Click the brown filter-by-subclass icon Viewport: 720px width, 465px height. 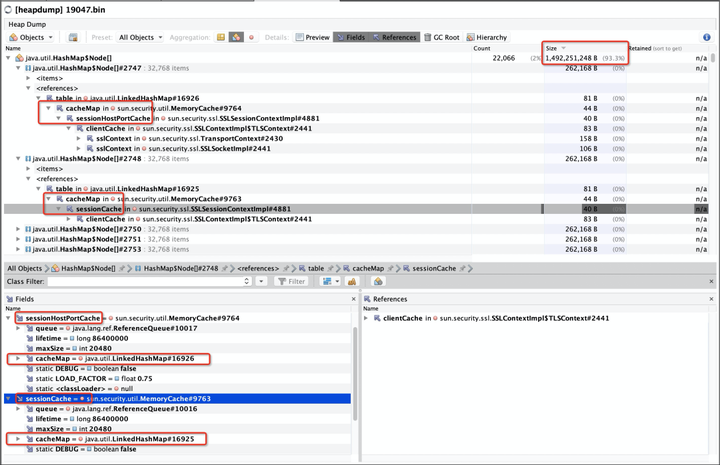coord(352,281)
